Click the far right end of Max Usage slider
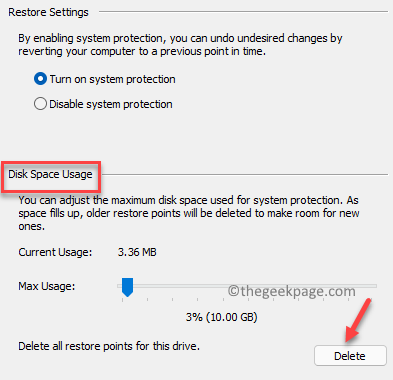The image size is (393, 380). pyautogui.click(x=375, y=286)
